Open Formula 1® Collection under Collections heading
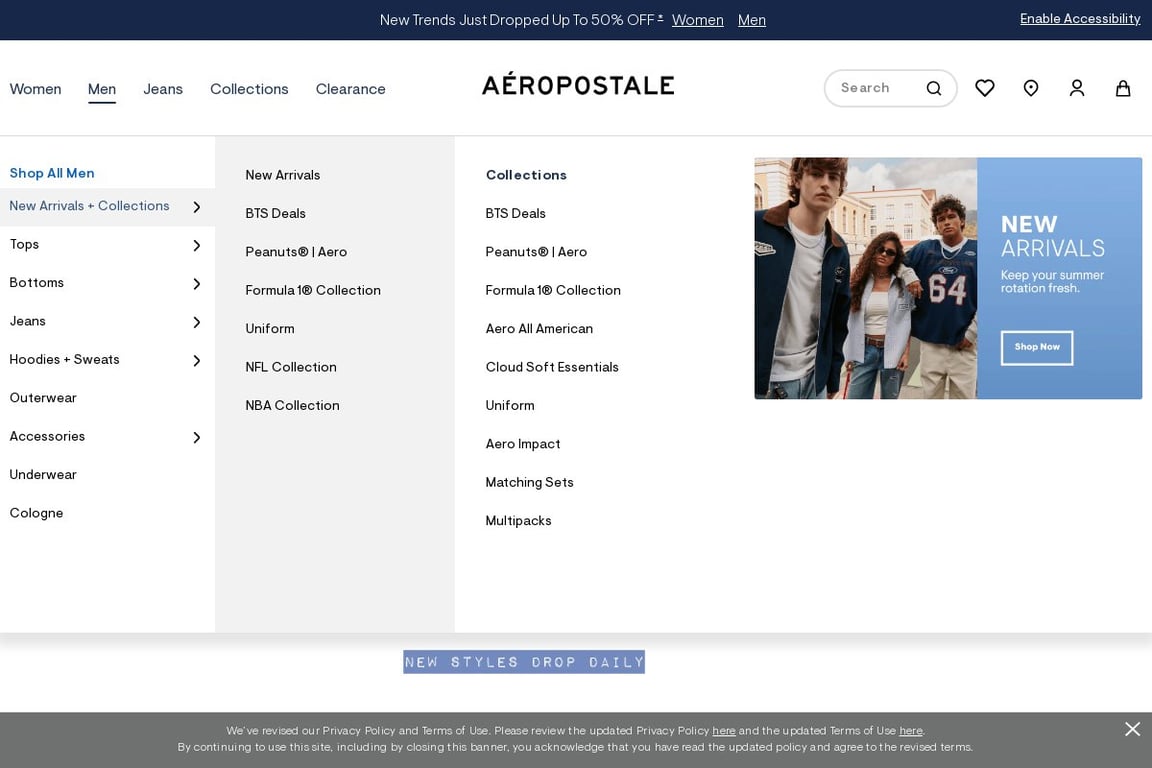The image size is (1152, 768). click(x=553, y=290)
